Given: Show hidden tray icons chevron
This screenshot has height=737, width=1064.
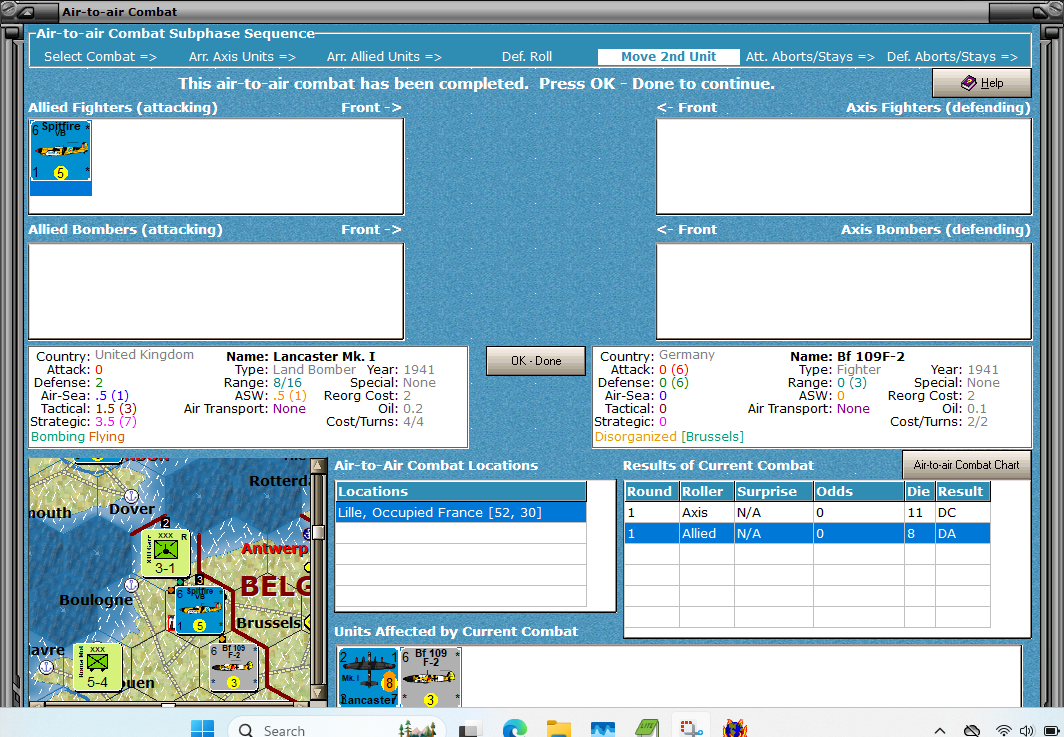Looking at the screenshot, I should pyautogui.click(x=940, y=730).
